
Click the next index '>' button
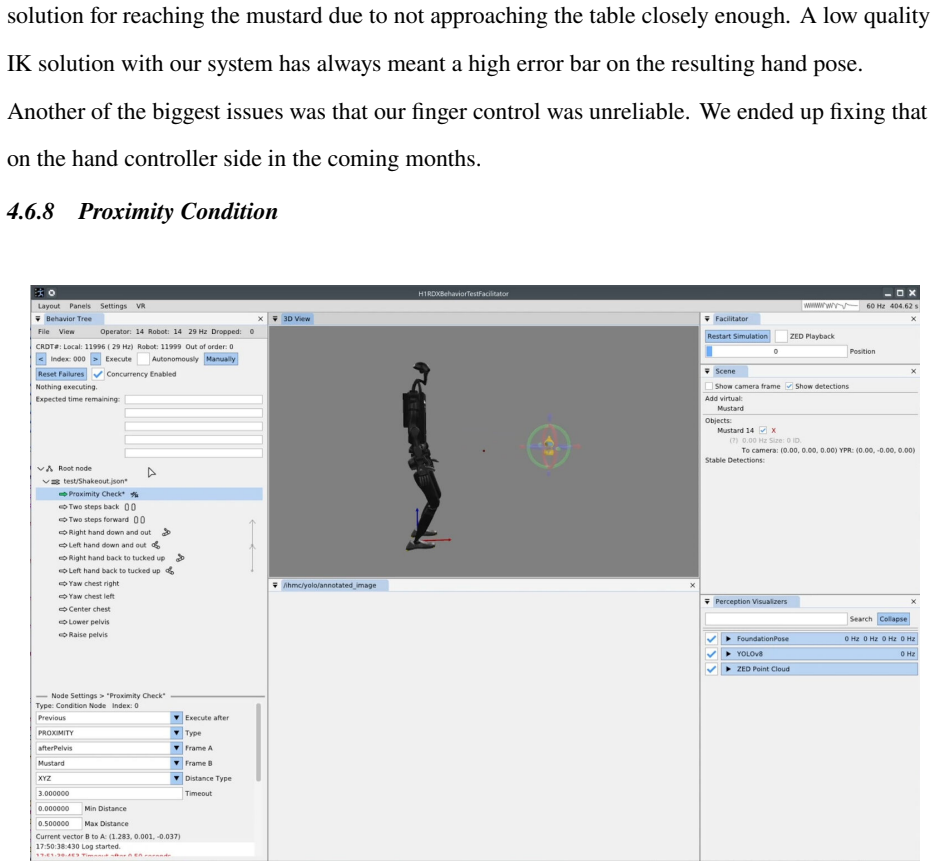coord(96,359)
